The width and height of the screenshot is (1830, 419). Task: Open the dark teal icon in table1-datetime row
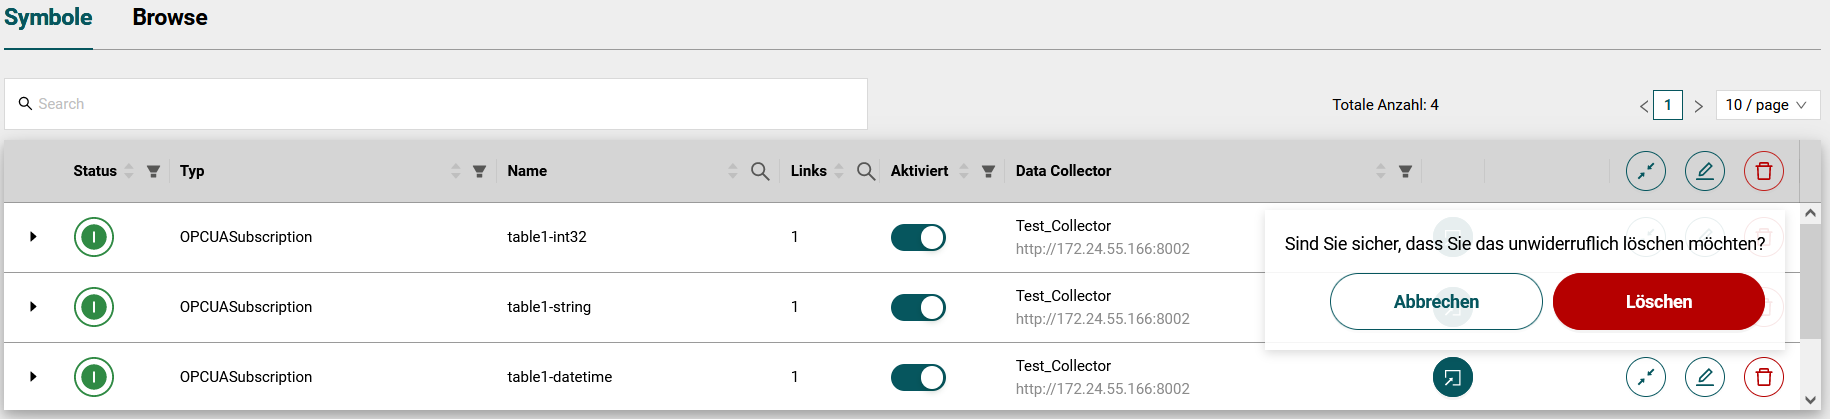pyautogui.click(x=1452, y=377)
